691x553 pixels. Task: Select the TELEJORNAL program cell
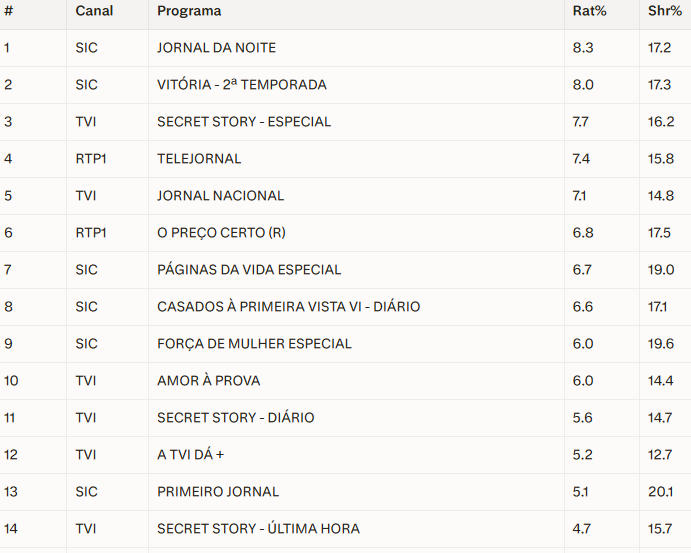(x=199, y=159)
